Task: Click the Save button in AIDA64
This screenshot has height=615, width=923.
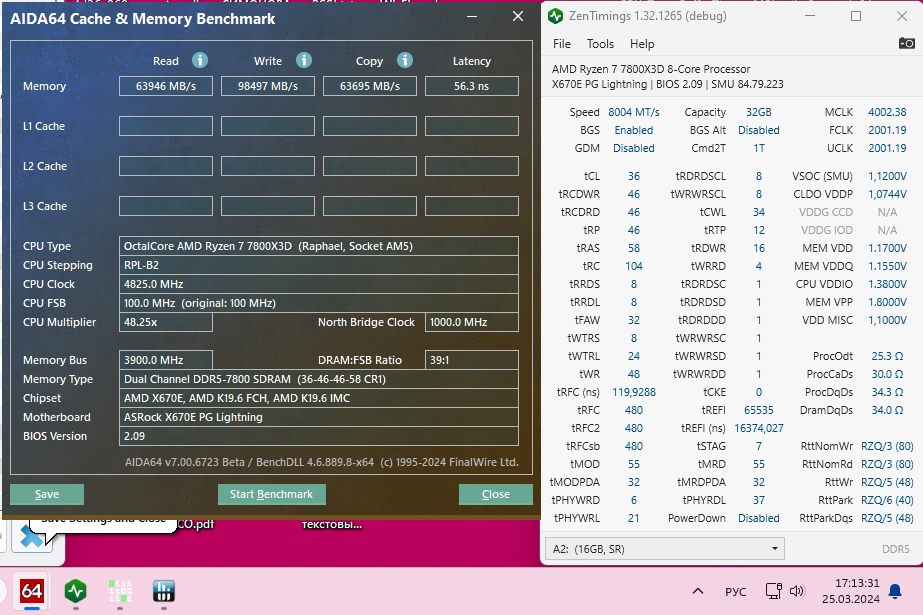Action: 47,494
